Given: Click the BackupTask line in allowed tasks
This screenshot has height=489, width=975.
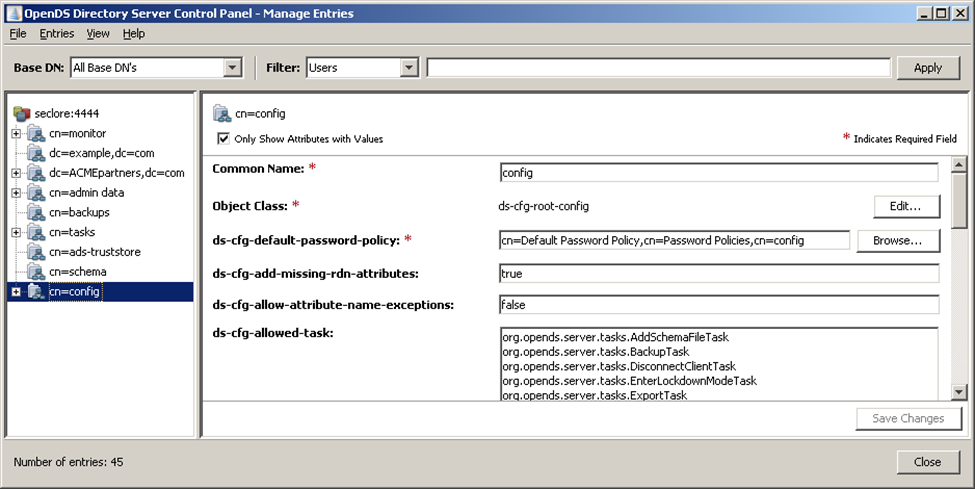Looking at the screenshot, I should [x=596, y=352].
